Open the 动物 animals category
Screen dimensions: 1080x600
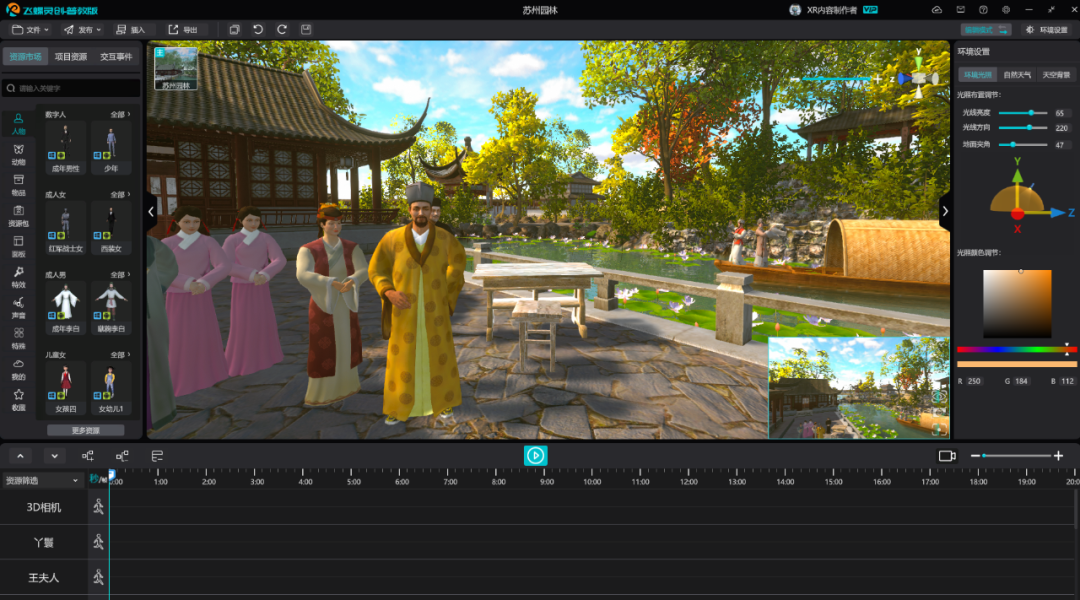click(19, 154)
